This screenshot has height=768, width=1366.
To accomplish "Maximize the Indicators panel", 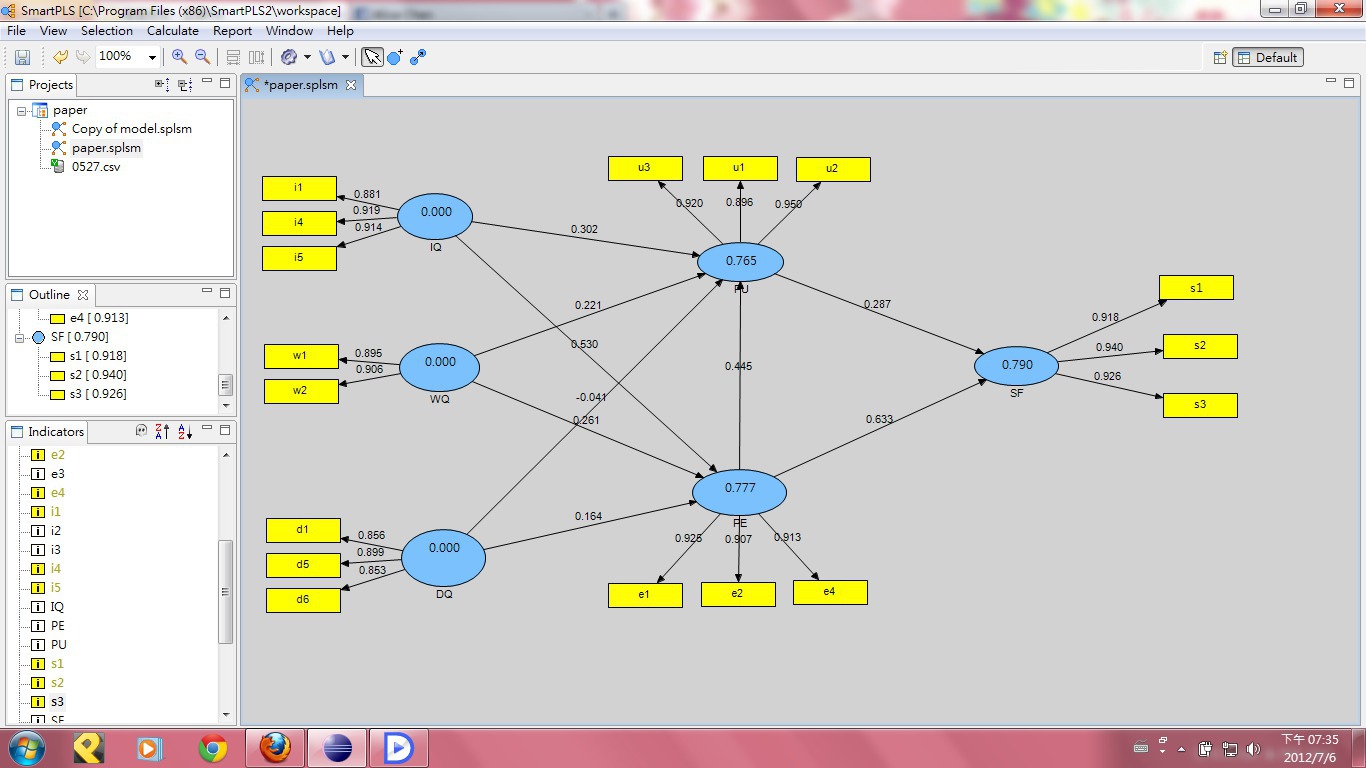I will pyautogui.click(x=225, y=429).
